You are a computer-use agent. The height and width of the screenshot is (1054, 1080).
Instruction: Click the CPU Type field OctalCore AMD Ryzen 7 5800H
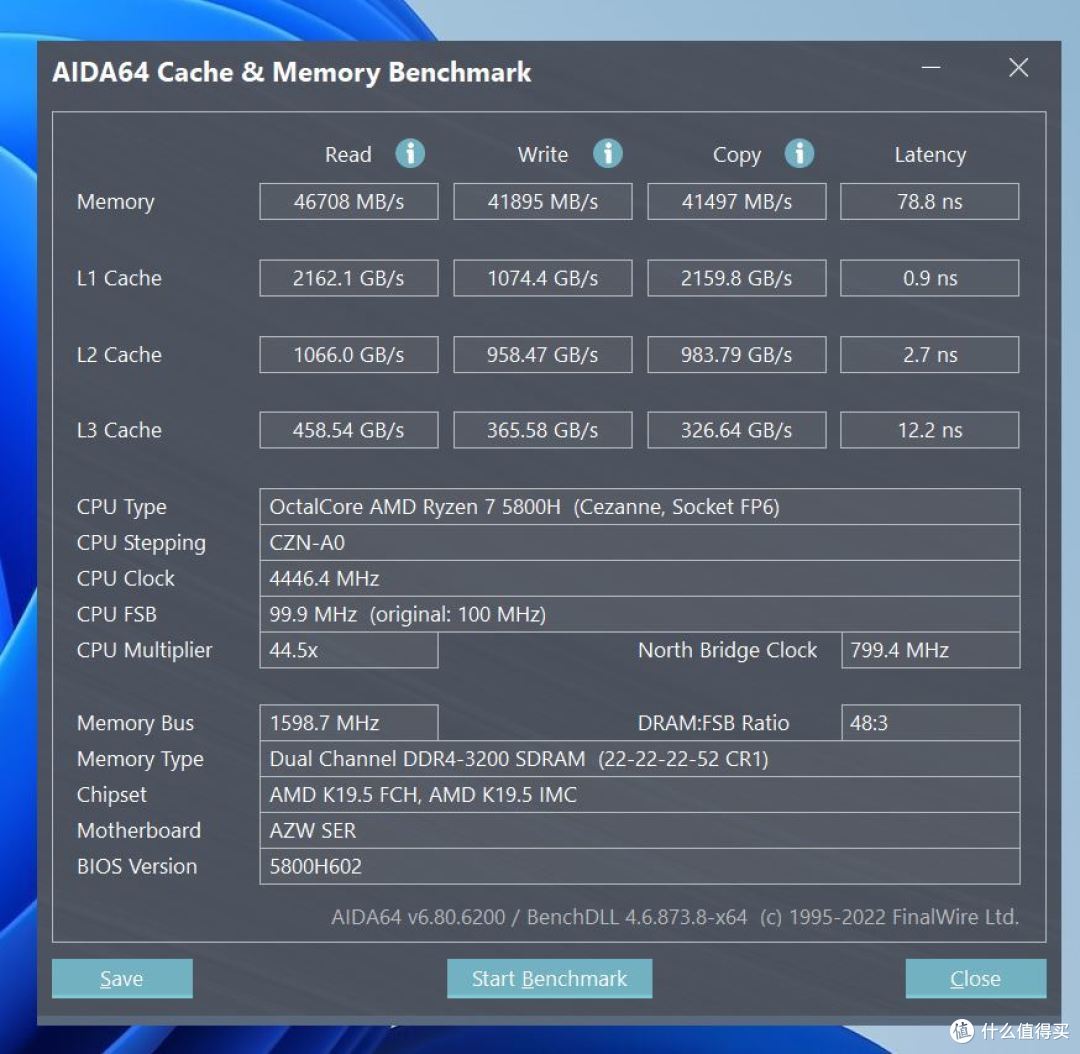coord(640,507)
